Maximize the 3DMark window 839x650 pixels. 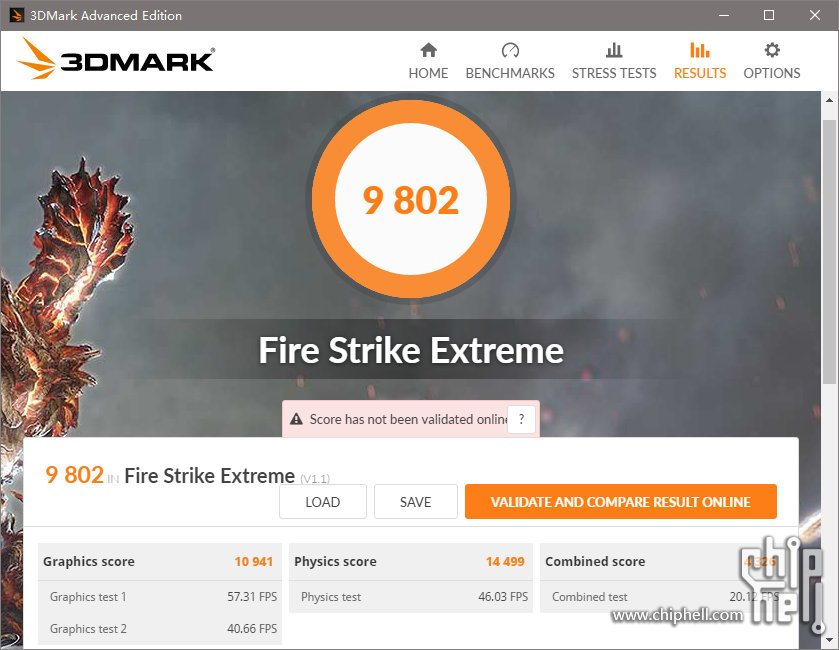coord(769,15)
